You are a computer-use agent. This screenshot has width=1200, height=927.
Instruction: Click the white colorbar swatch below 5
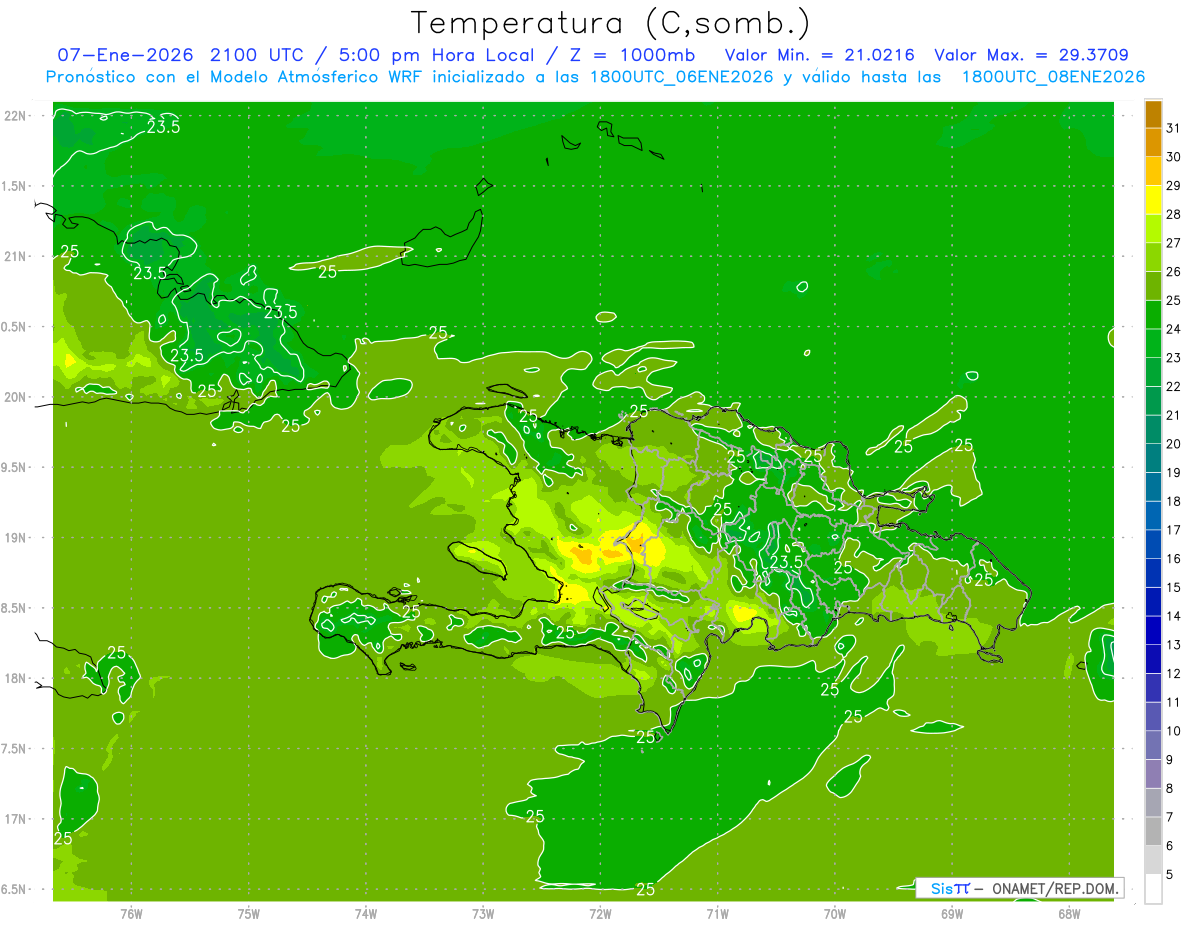pyautogui.click(x=1153, y=889)
